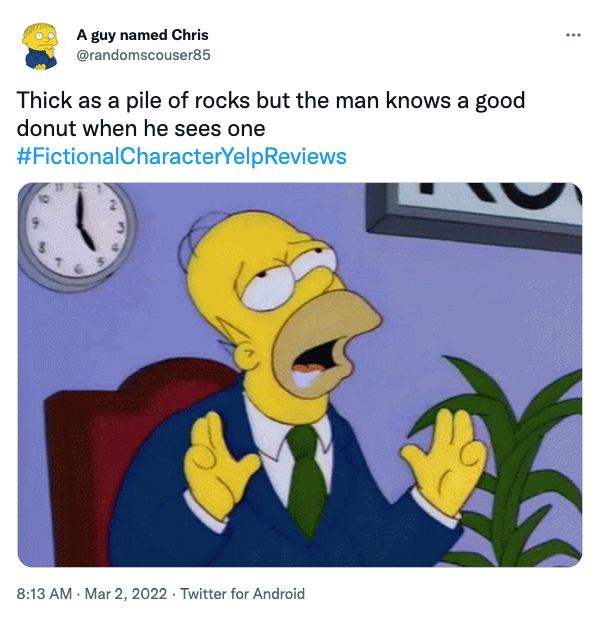The image size is (600, 618).
Task: Click the @randomscouser85 handle
Action: (144, 54)
